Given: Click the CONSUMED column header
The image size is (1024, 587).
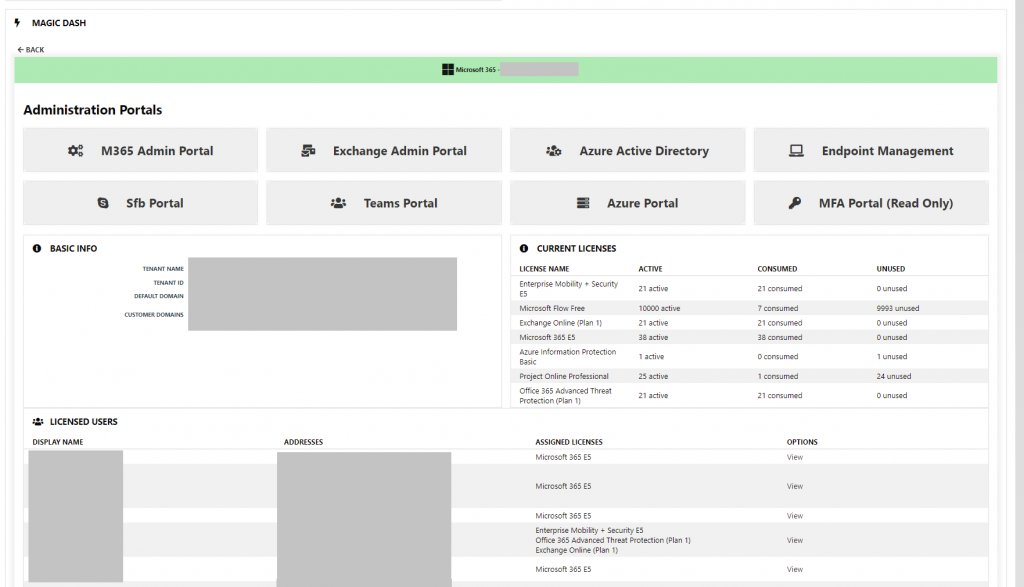Looking at the screenshot, I should pyautogui.click(x=777, y=269).
